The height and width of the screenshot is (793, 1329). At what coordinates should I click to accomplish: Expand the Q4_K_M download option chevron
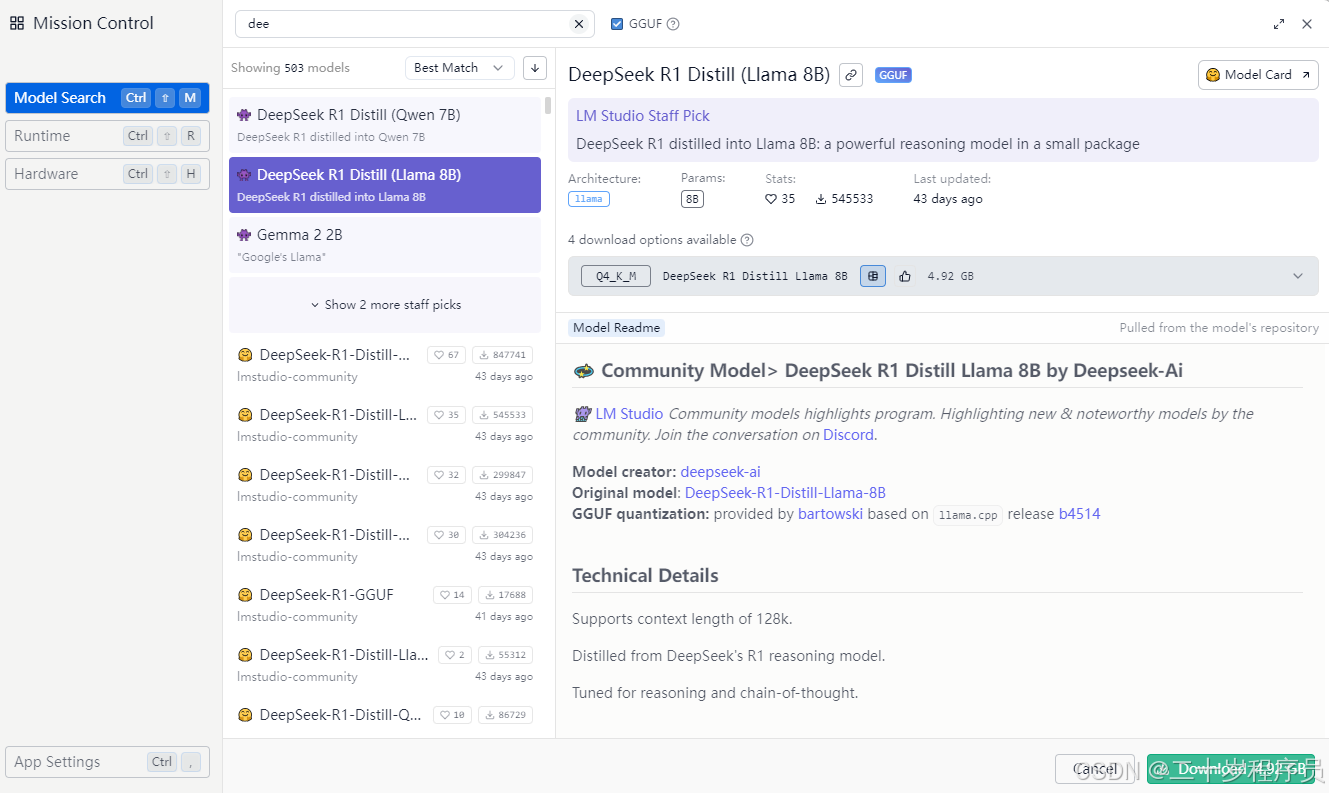click(x=1298, y=276)
